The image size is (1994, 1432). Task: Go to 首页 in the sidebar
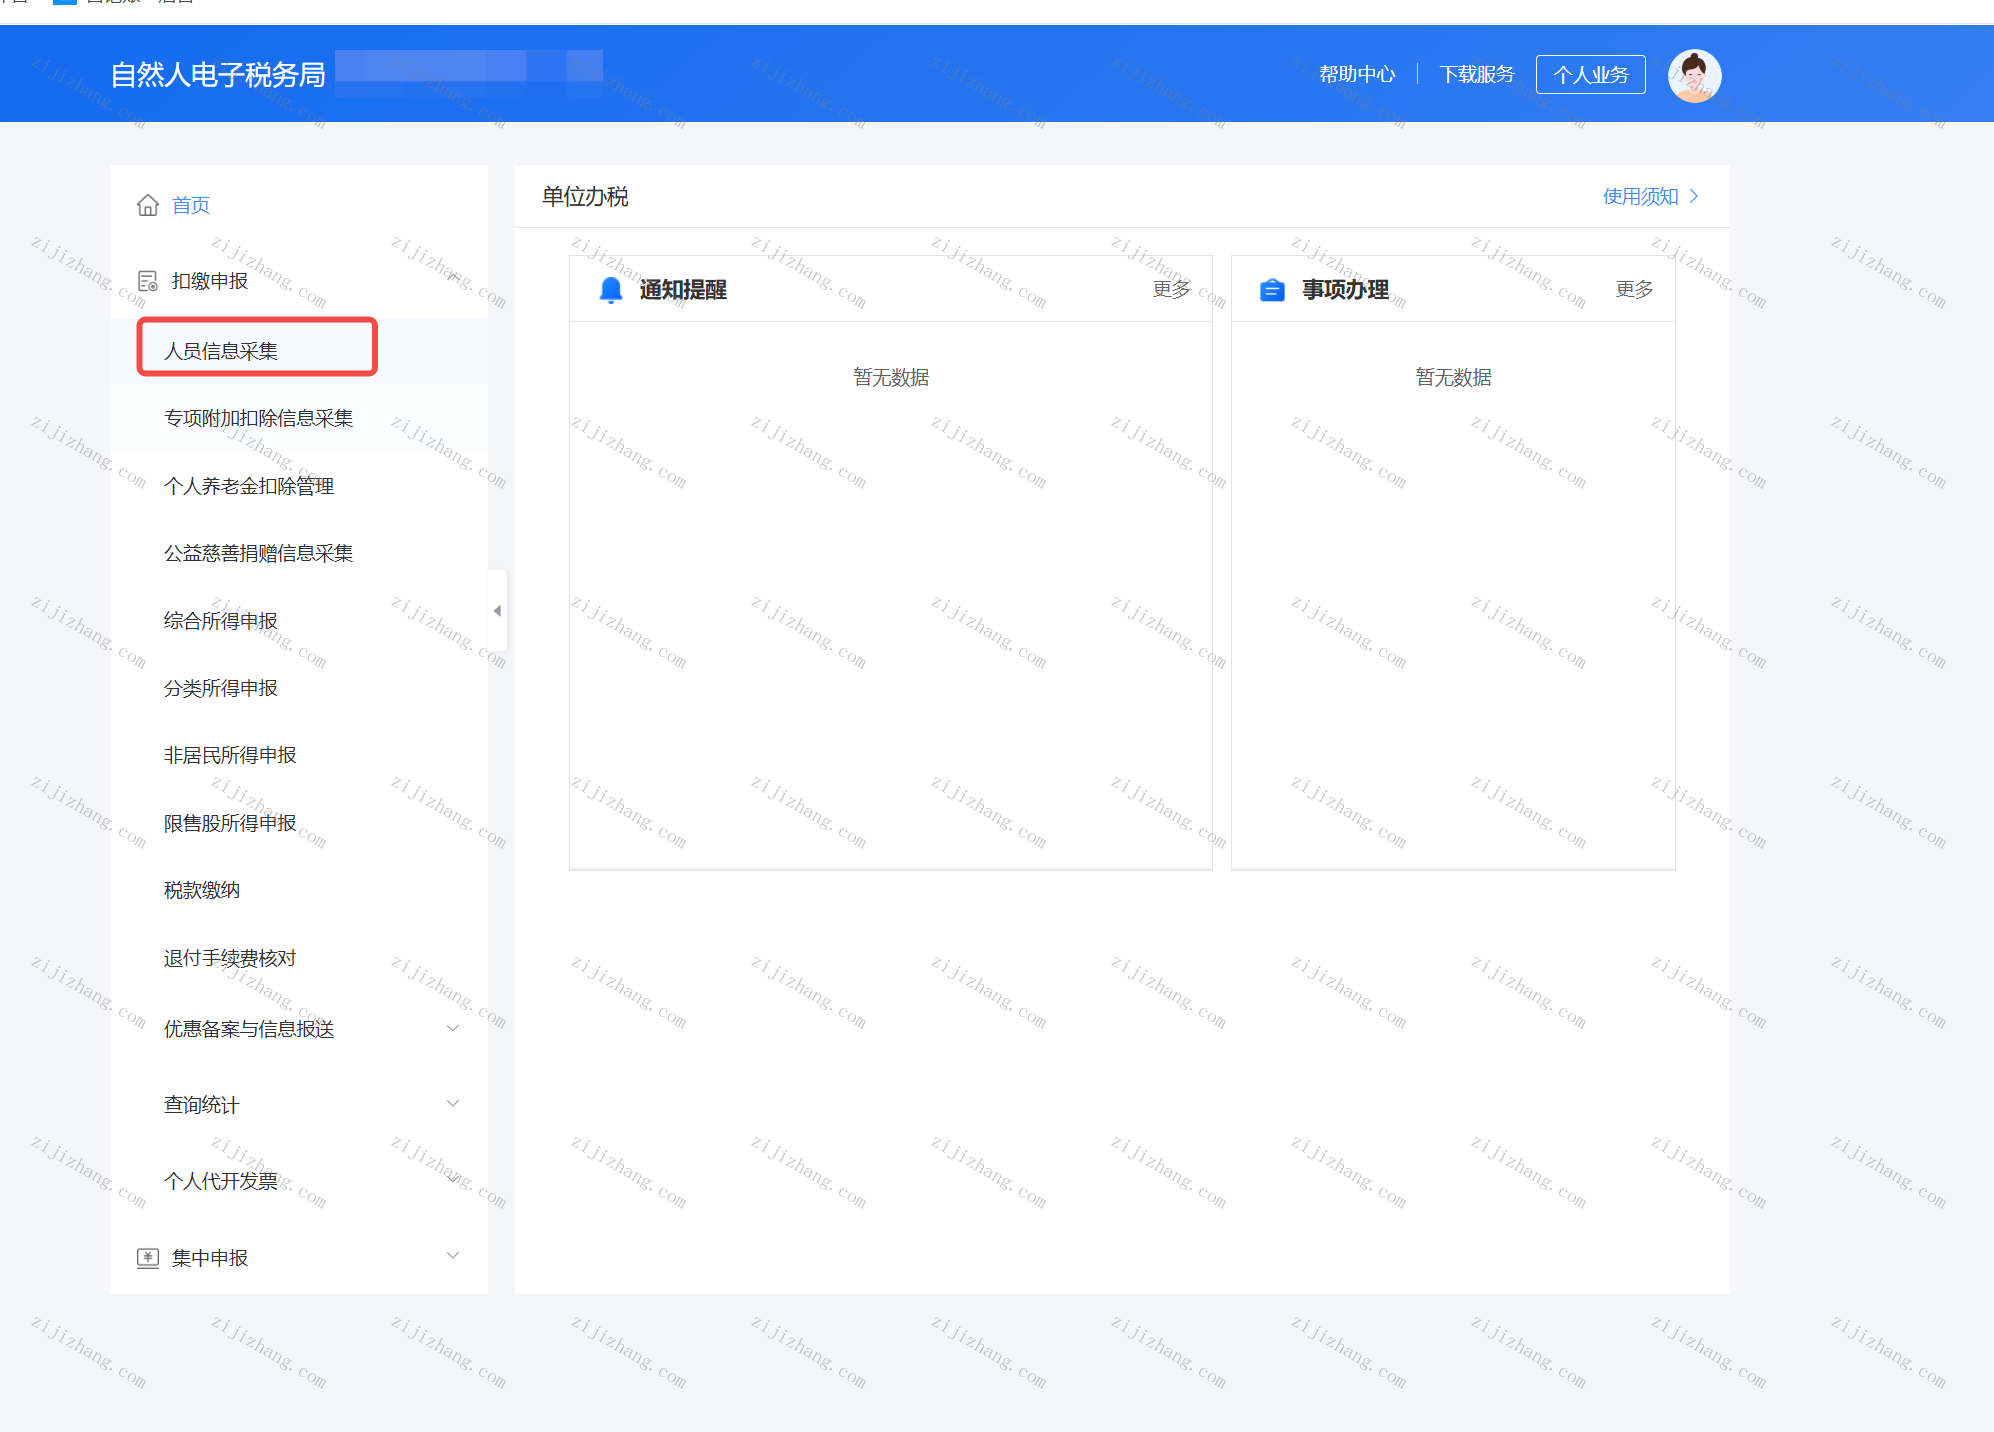pos(191,205)
